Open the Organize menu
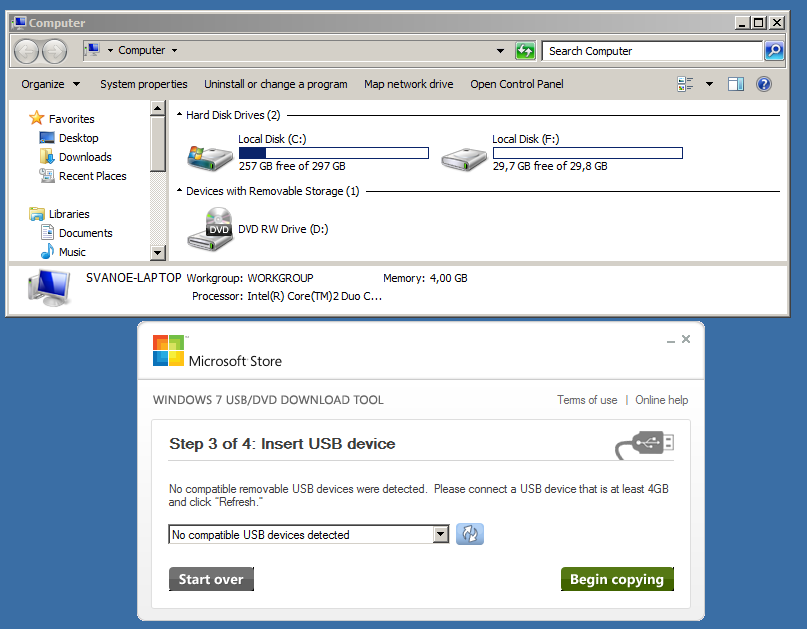This screenshot has width=807, height=629. (x=50, y=84)
